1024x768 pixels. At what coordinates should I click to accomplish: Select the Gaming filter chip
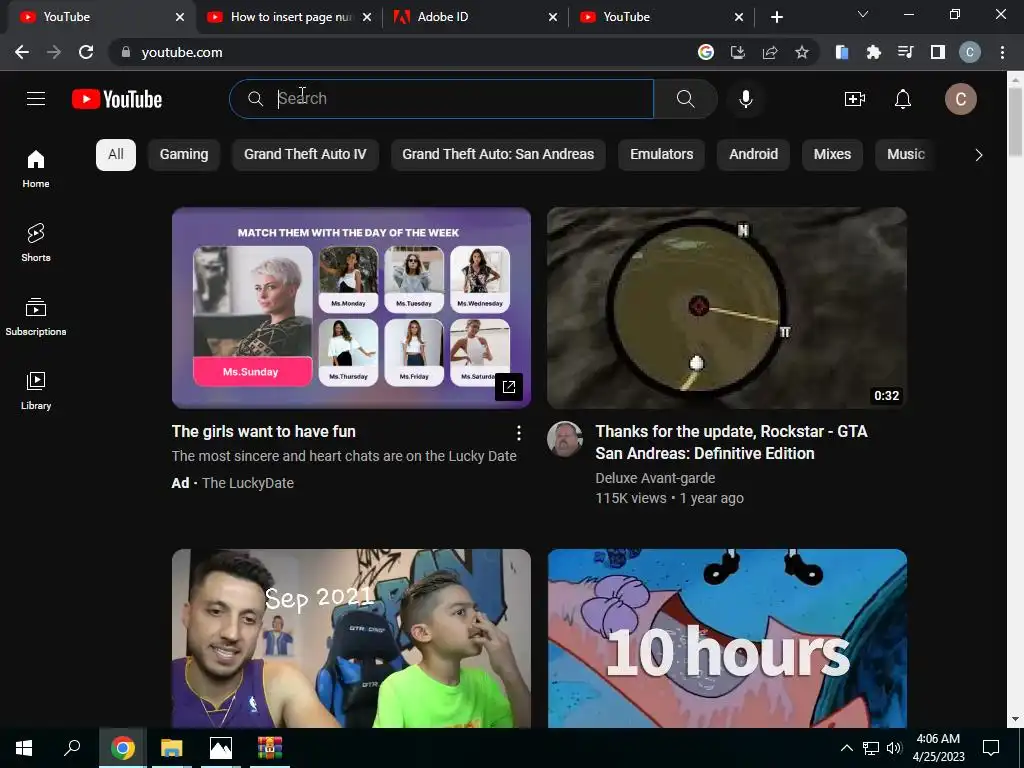184,155
